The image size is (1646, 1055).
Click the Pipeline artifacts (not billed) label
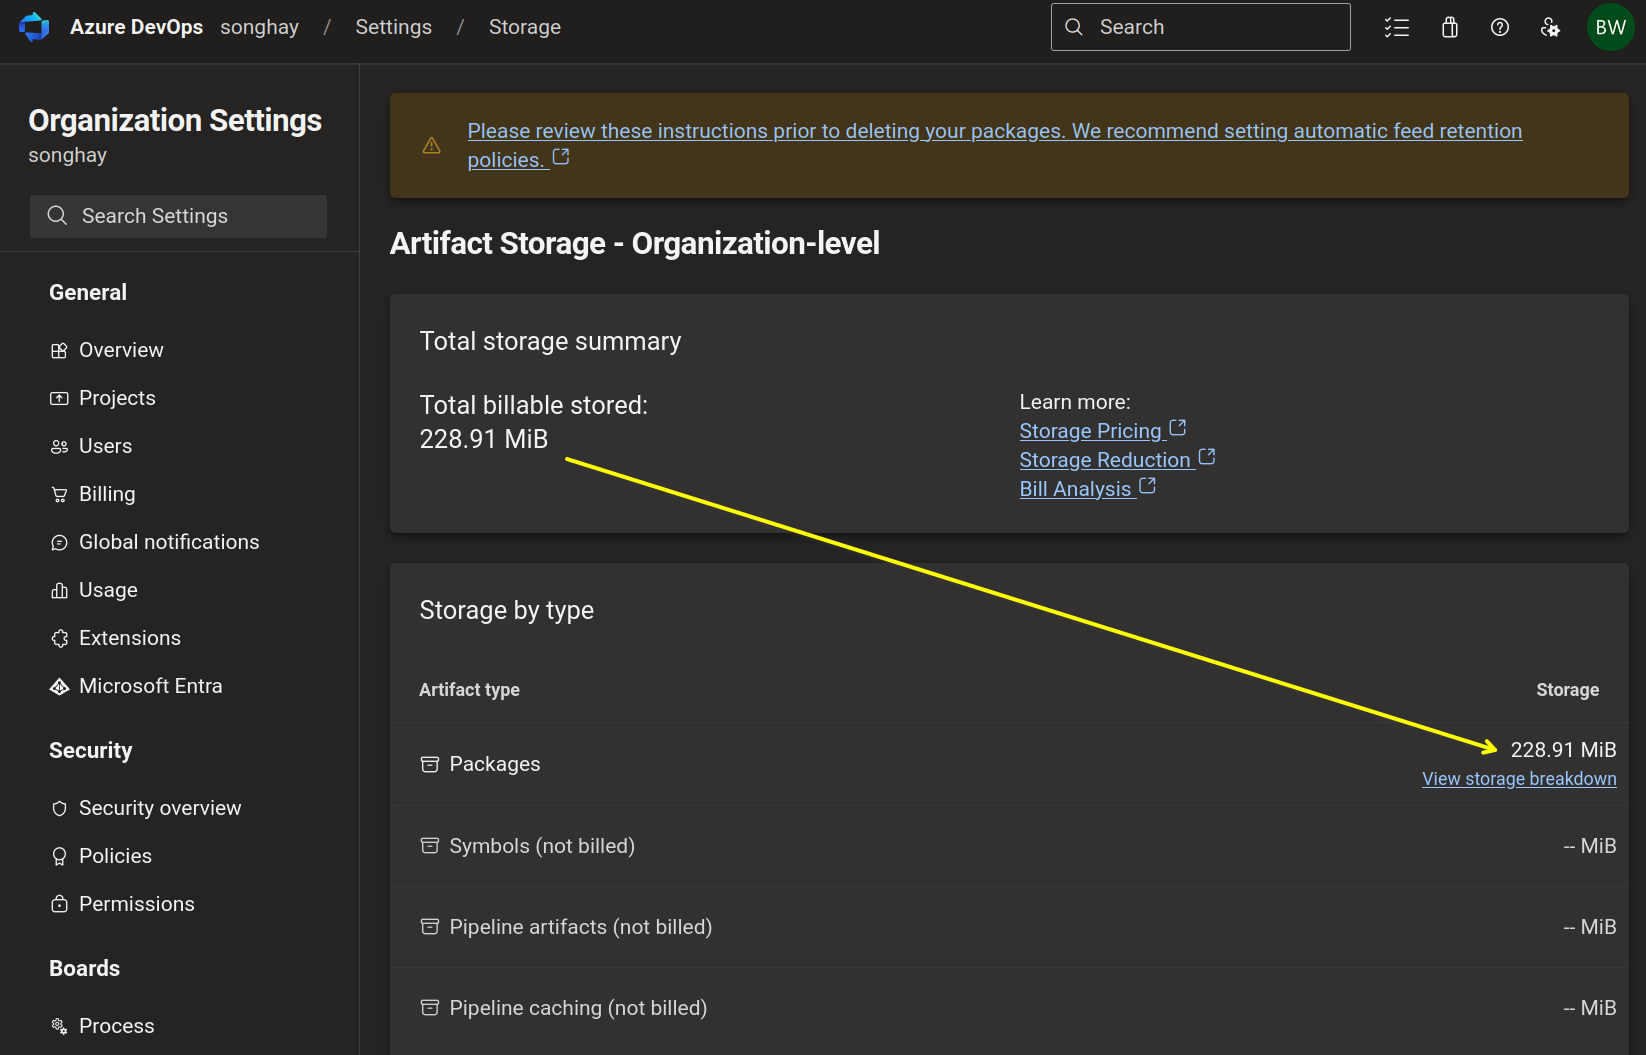tap(581, 927)
